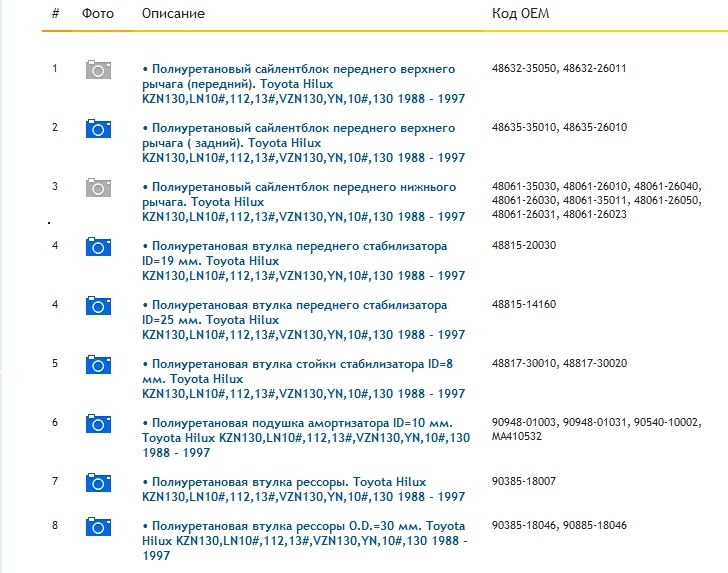This screenshot has width=728, height=573.
Task: Click row number 3
Action: [x=55, y=186]
